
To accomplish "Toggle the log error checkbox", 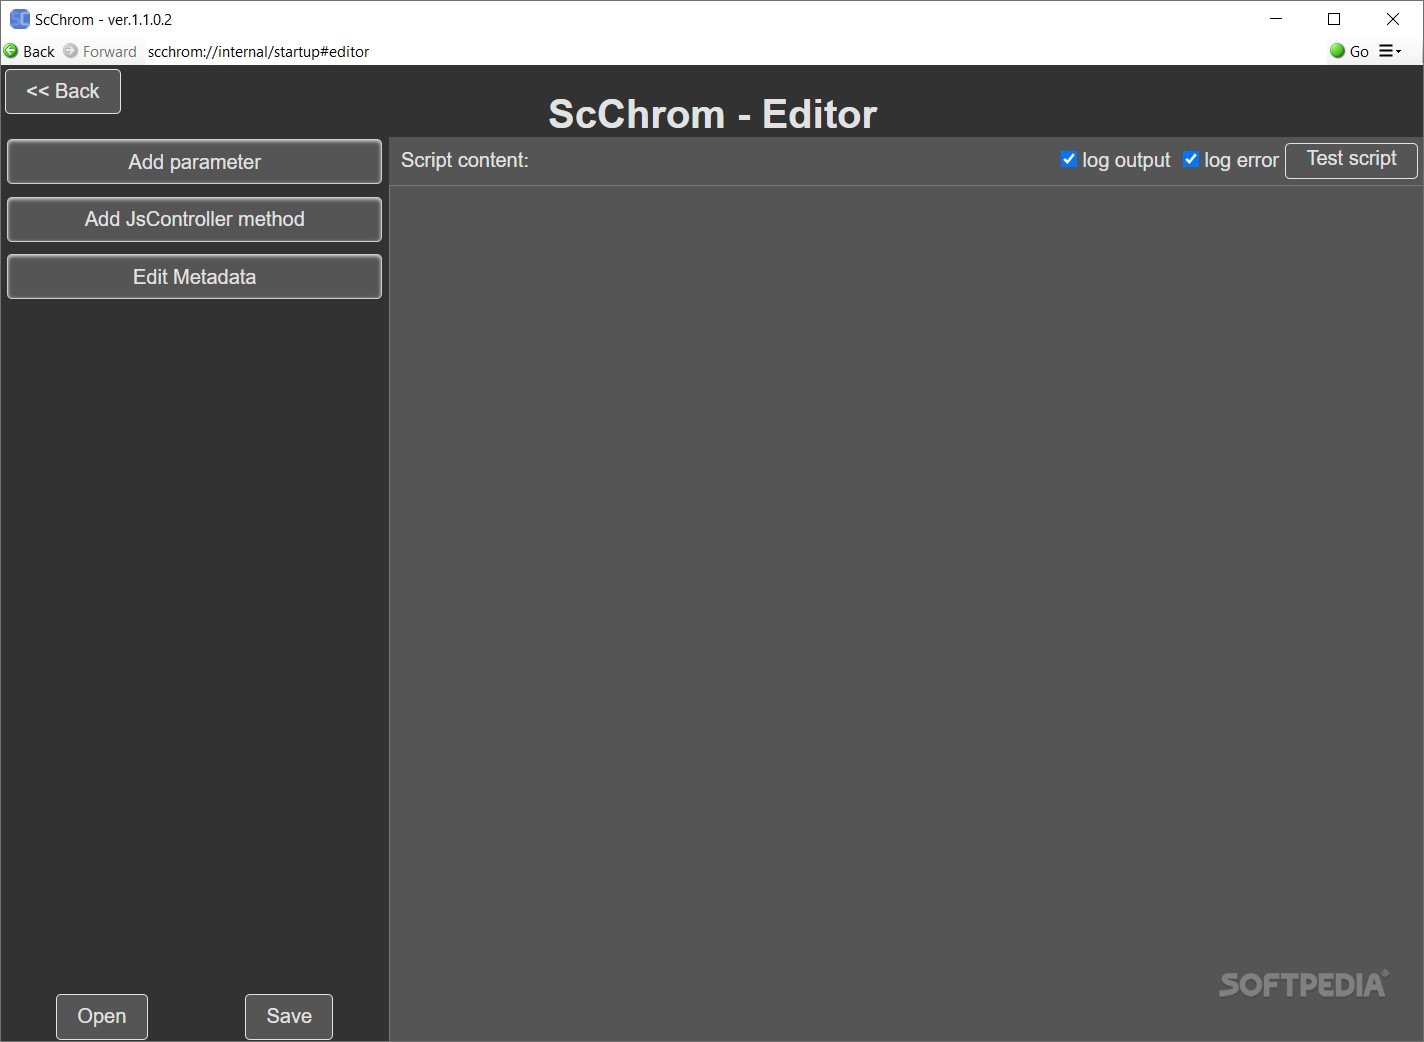I will 1191,159.
